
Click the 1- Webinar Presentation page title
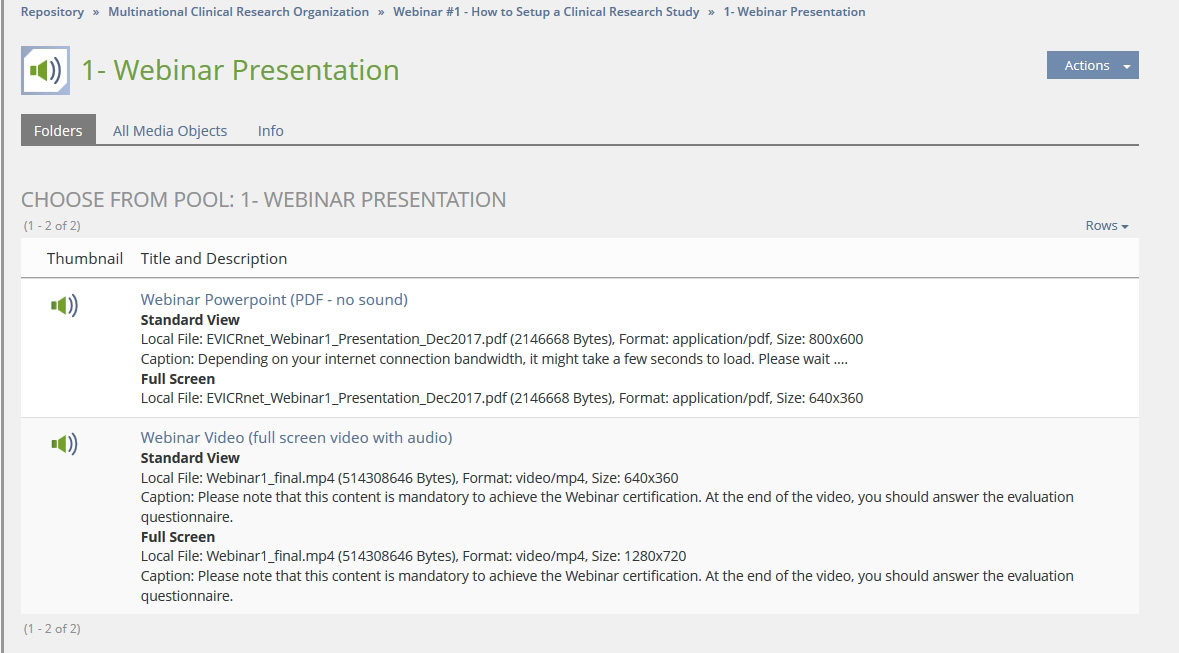point(240,70)
